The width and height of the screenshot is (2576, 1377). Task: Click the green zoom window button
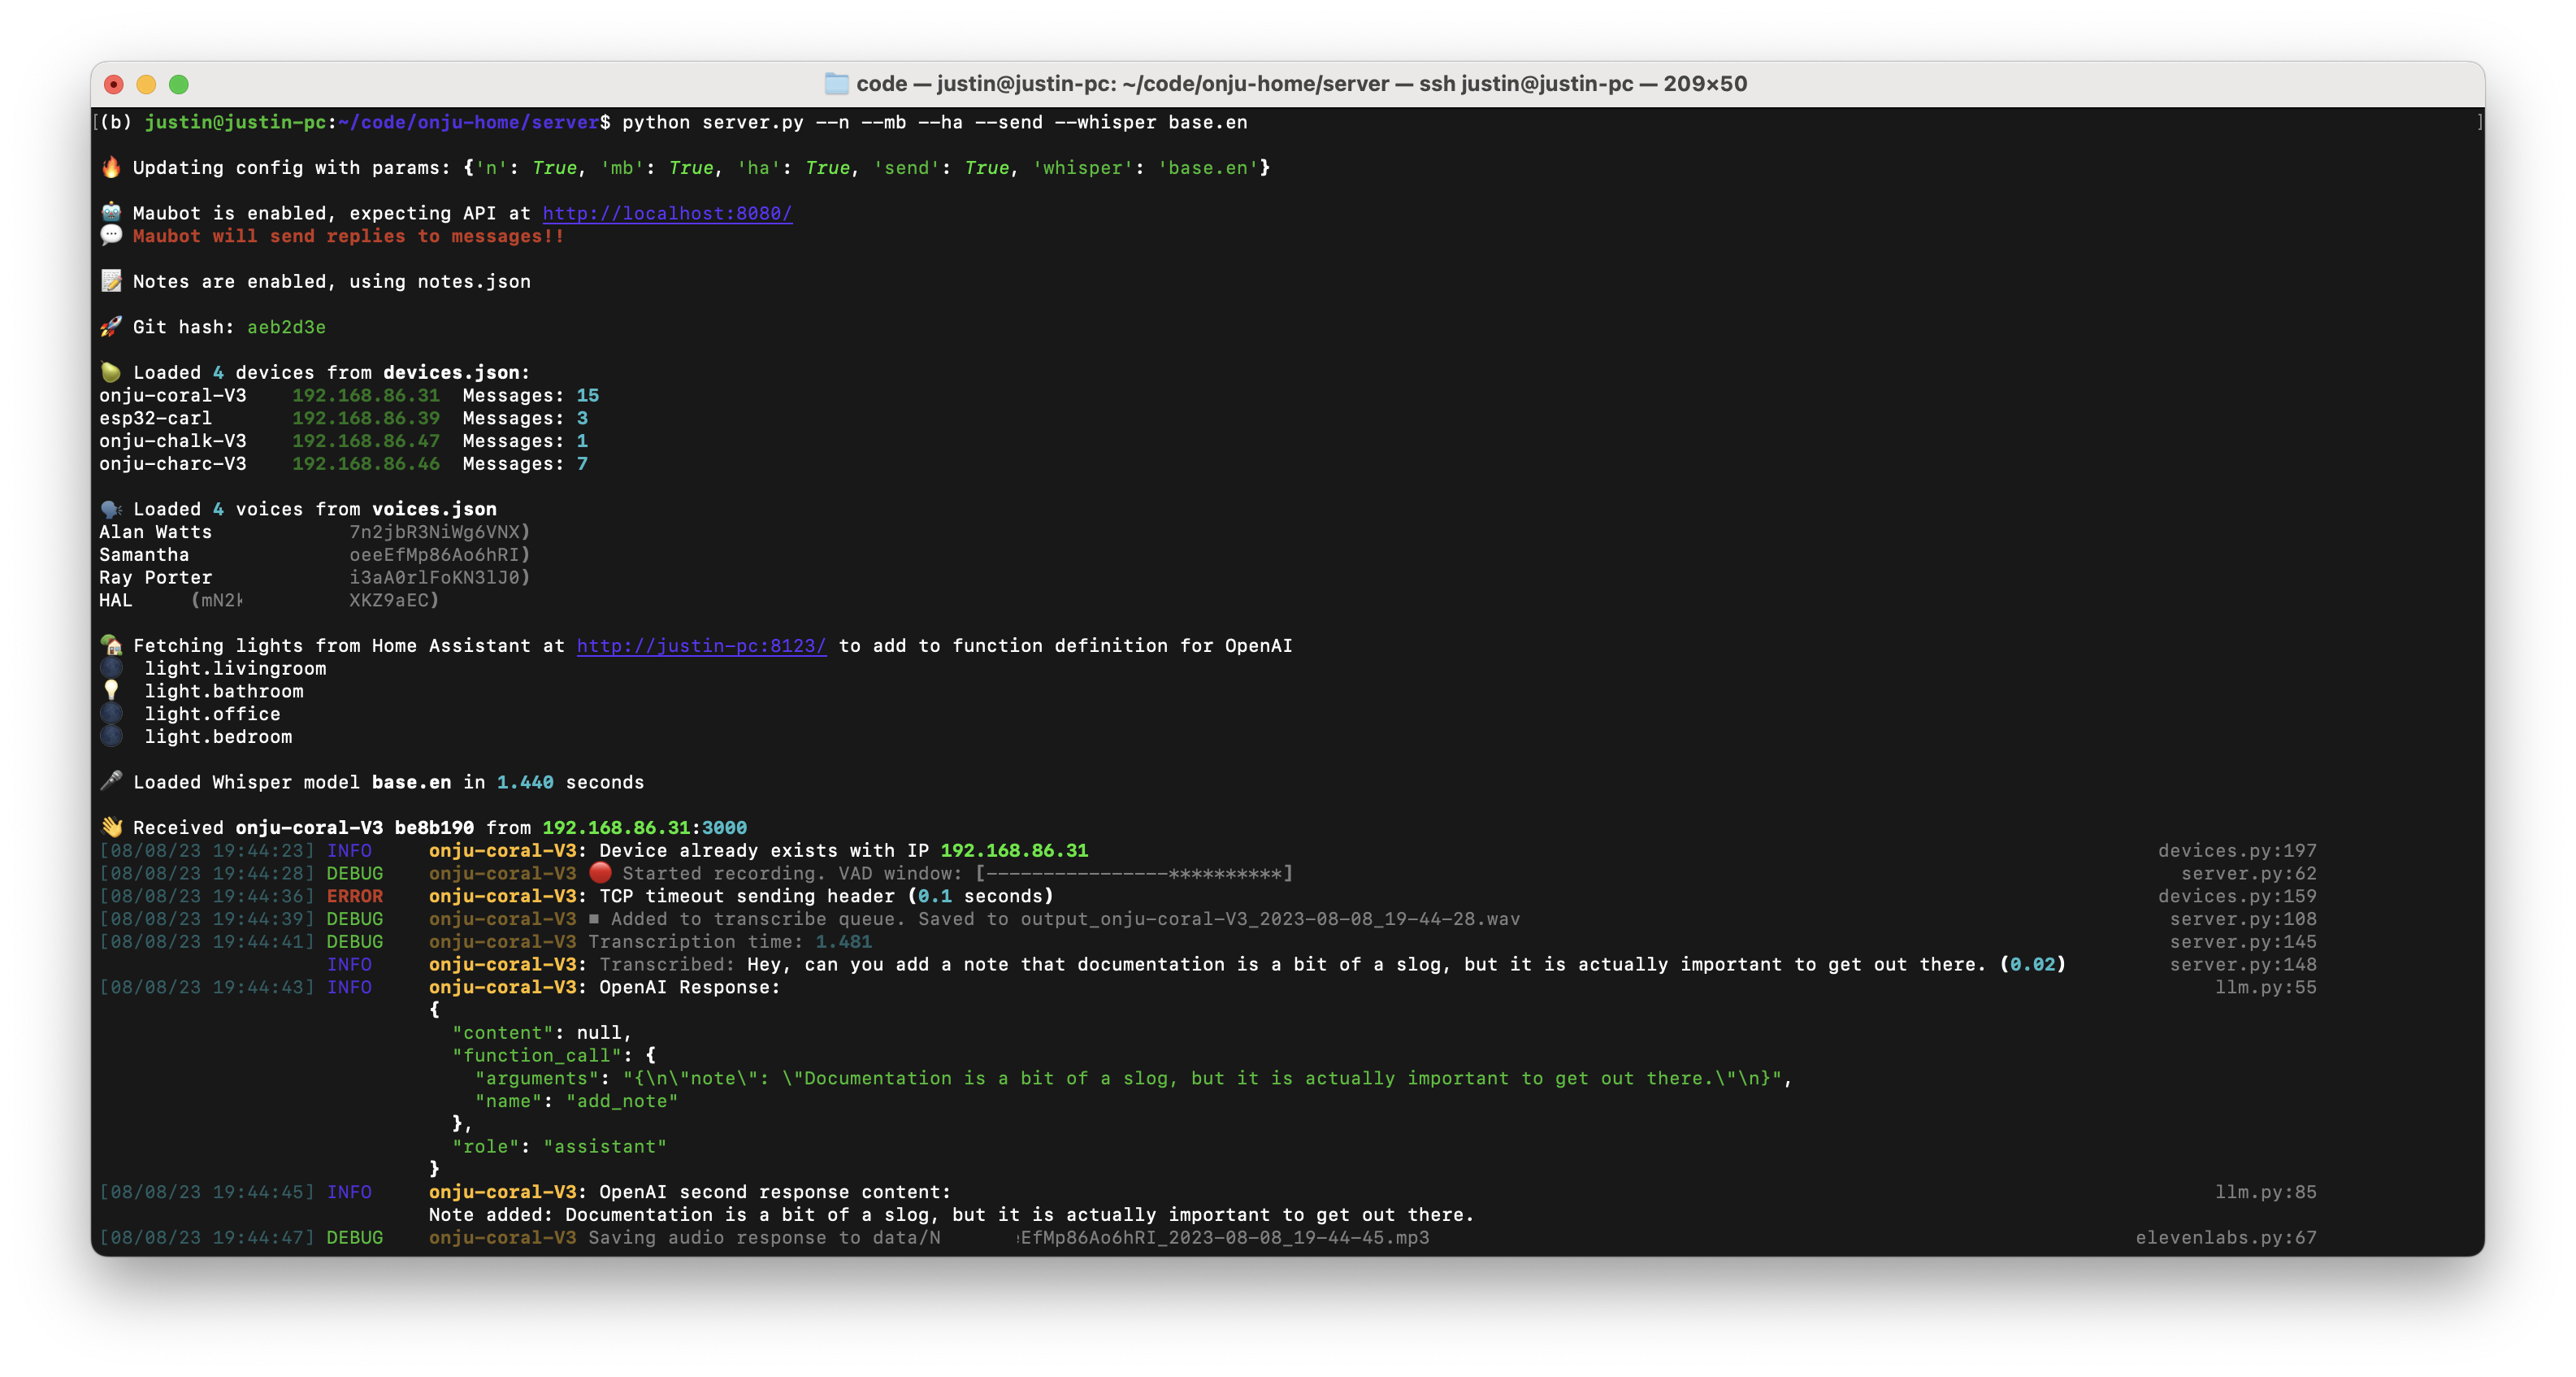click(179, 84)
